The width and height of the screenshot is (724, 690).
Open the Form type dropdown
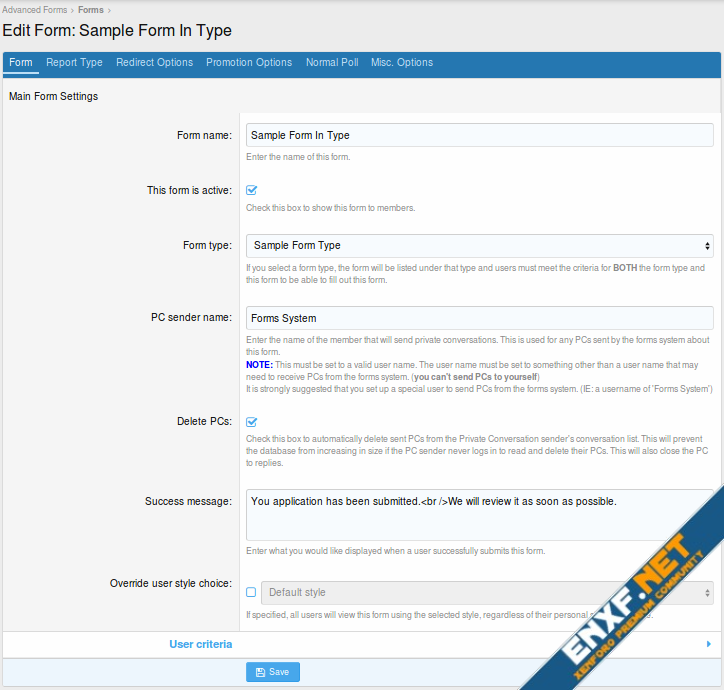[x=480, y=246]
